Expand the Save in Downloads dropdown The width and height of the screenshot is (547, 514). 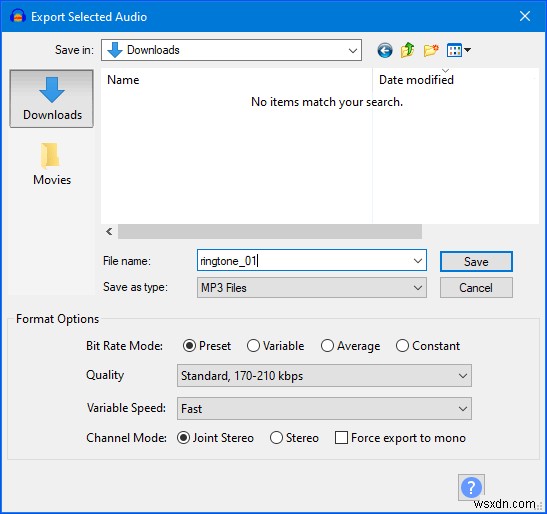[x=231, y=50]
